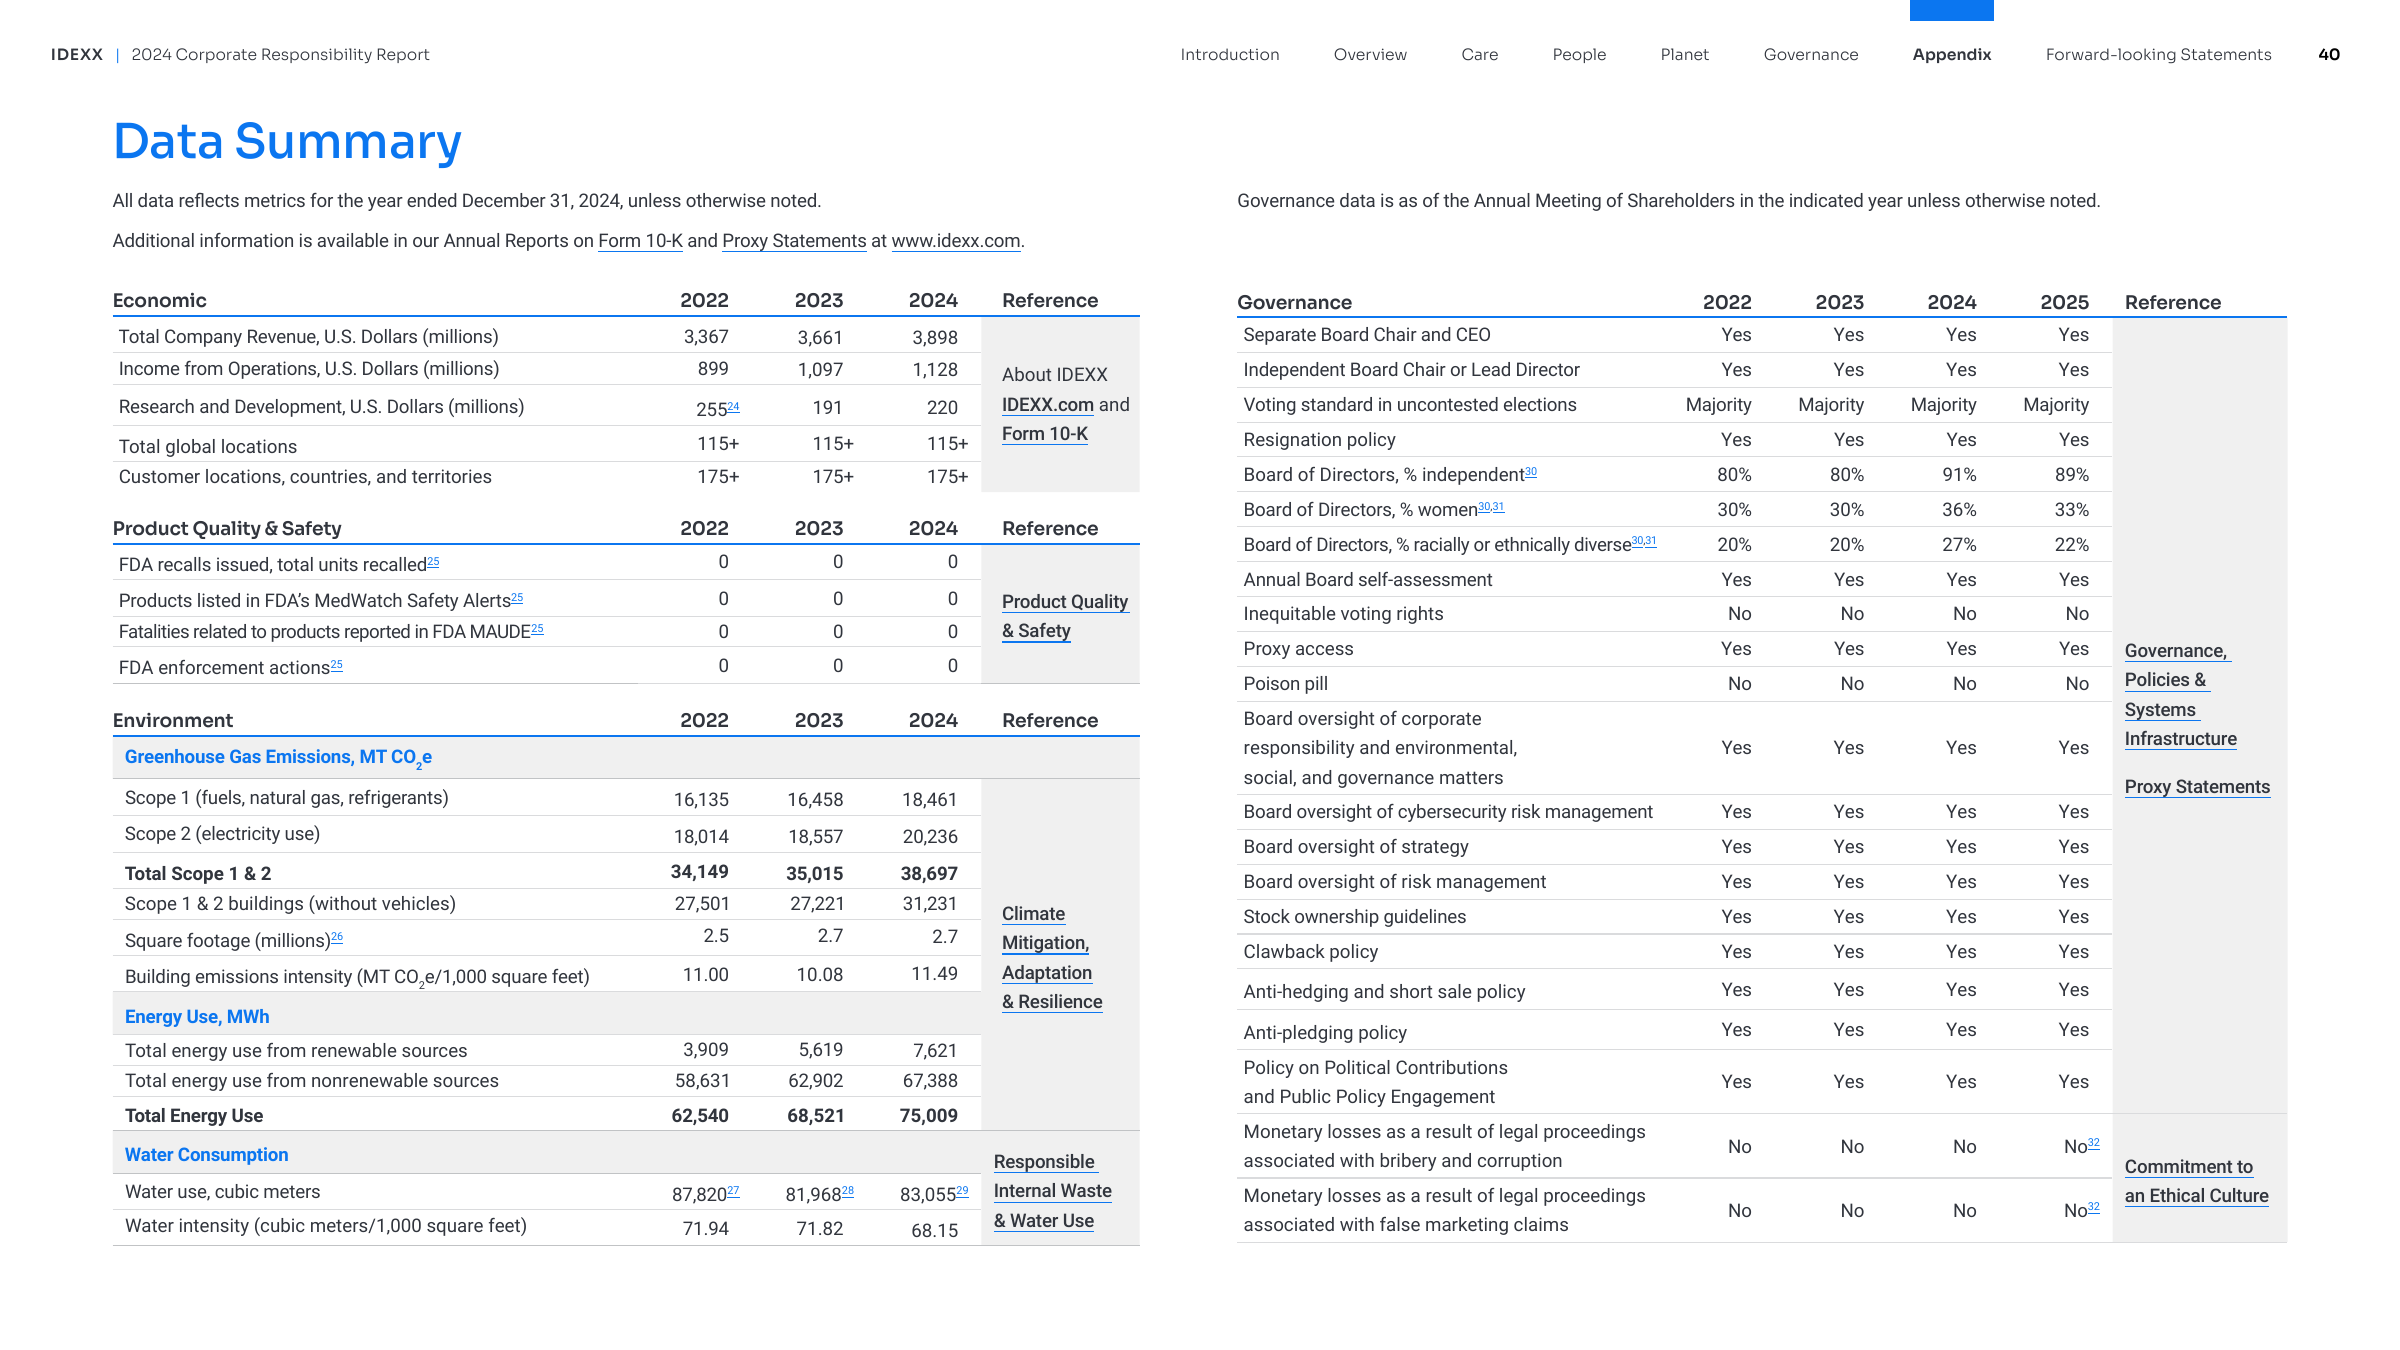2400x1350 pixels.
Task: Open the Care section
Action: [1479, 55]
